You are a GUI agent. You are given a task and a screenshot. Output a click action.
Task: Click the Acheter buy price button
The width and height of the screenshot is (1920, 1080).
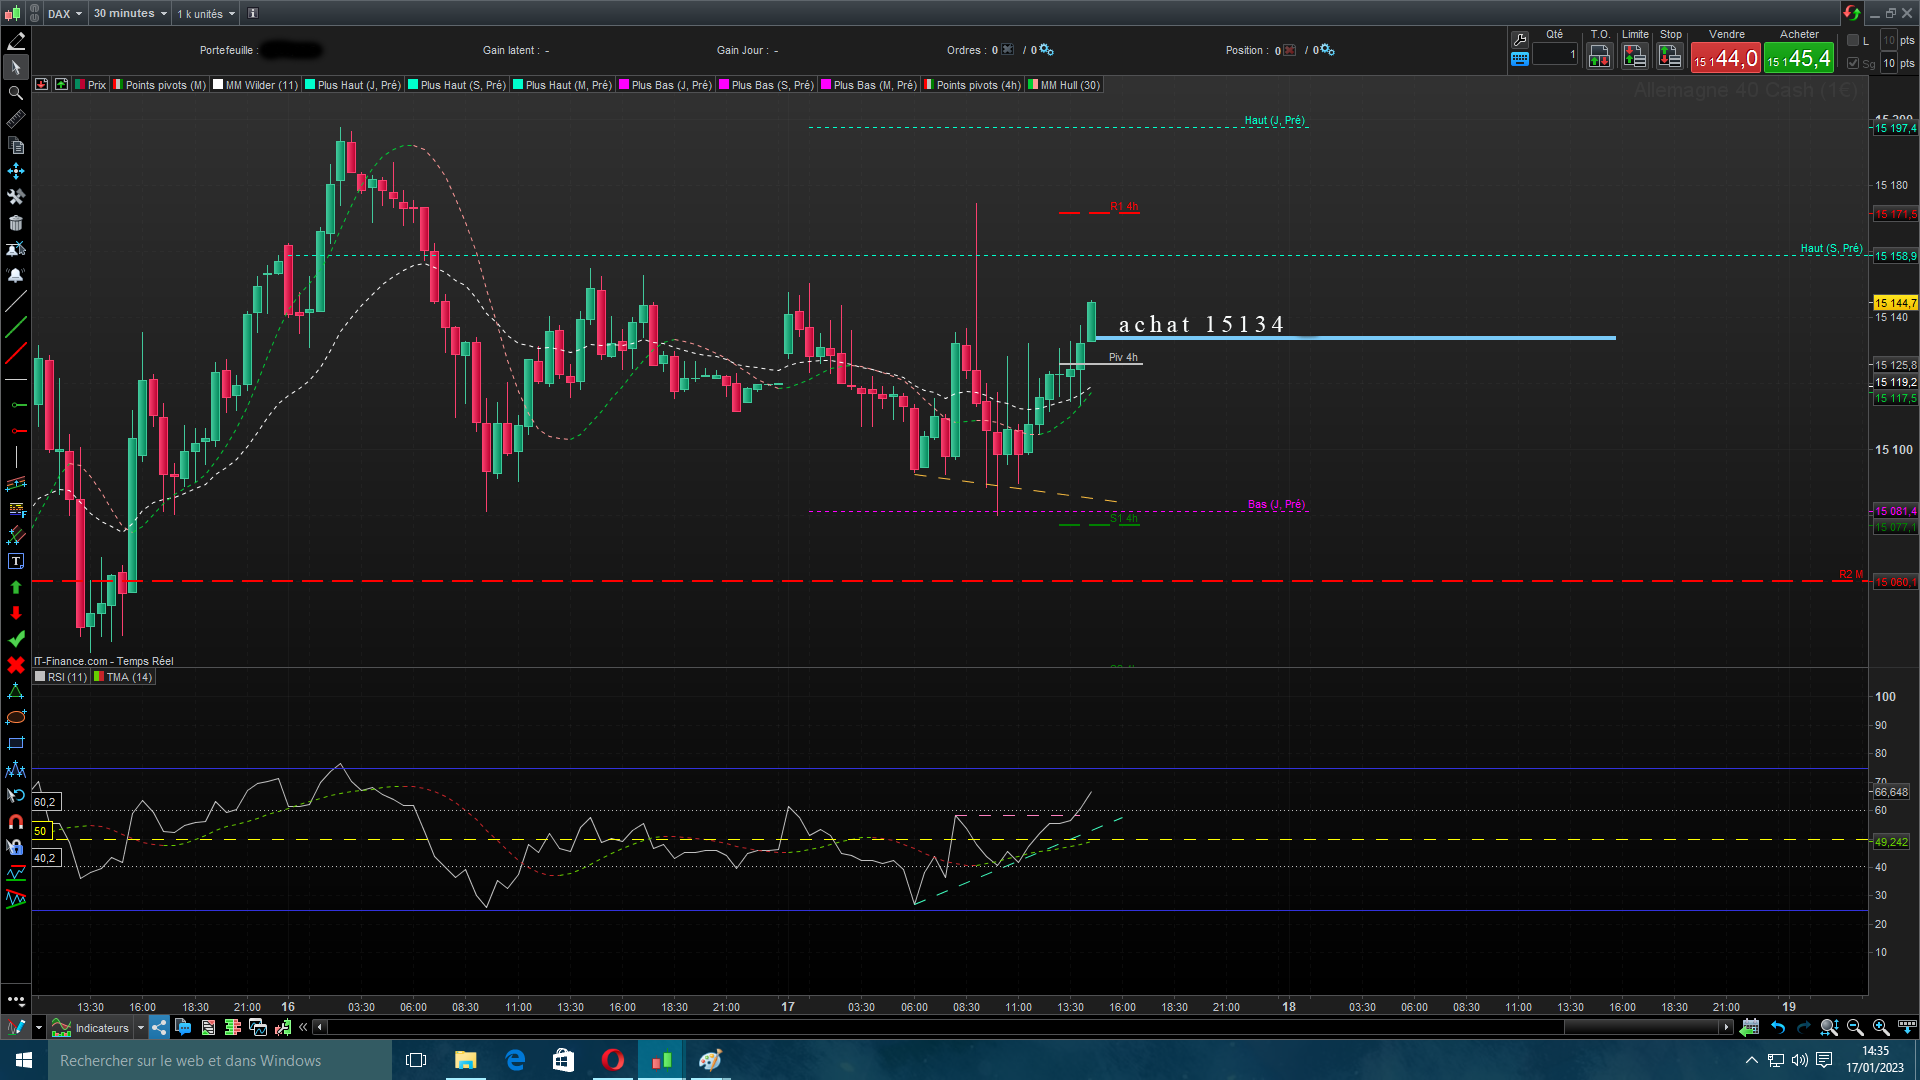pyautogui.click(x=1798, y=58)
